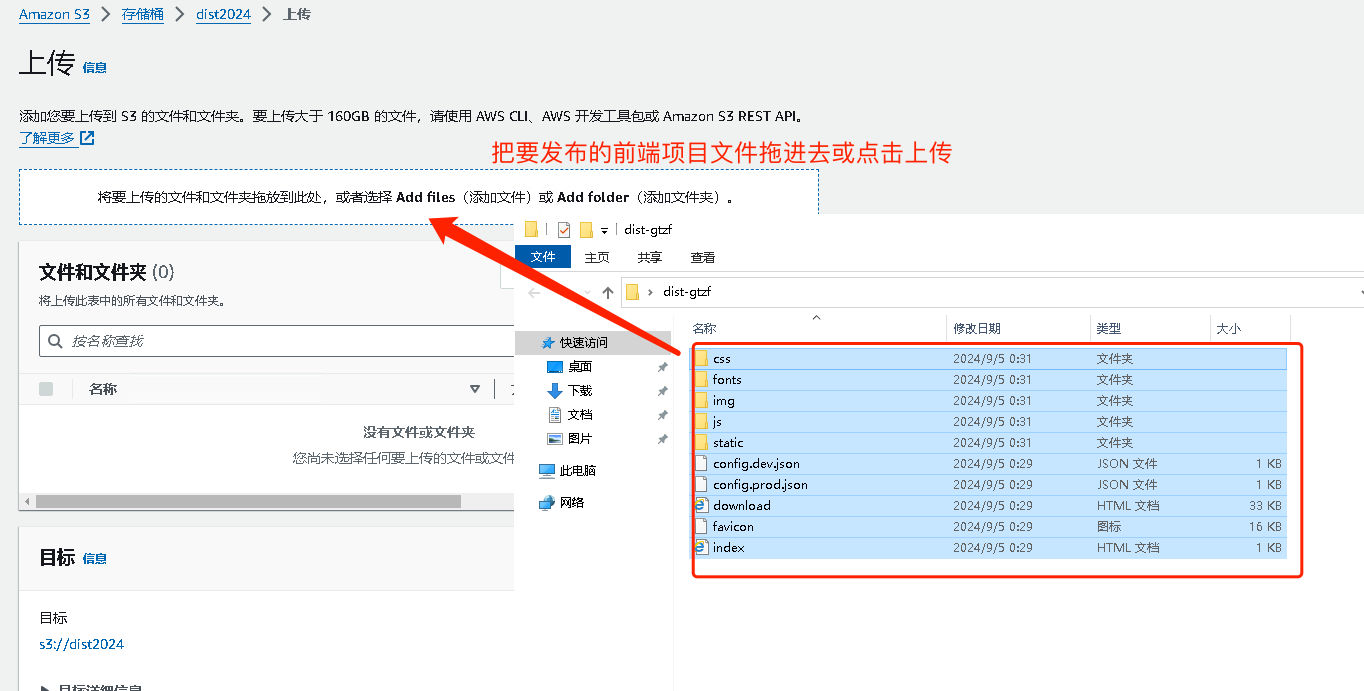Screen dimensions: 1364x691
Task: Click the 此电脑 computer icon
Action: [547, 470]
